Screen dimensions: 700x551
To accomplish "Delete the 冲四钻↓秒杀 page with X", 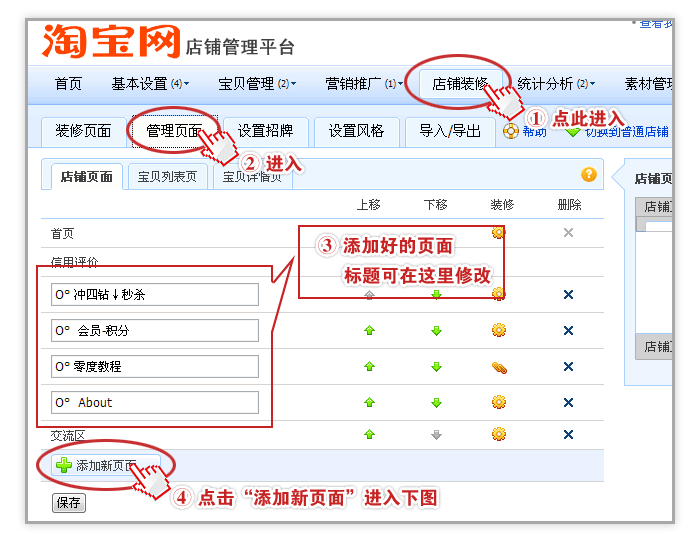I will [568, 295].
